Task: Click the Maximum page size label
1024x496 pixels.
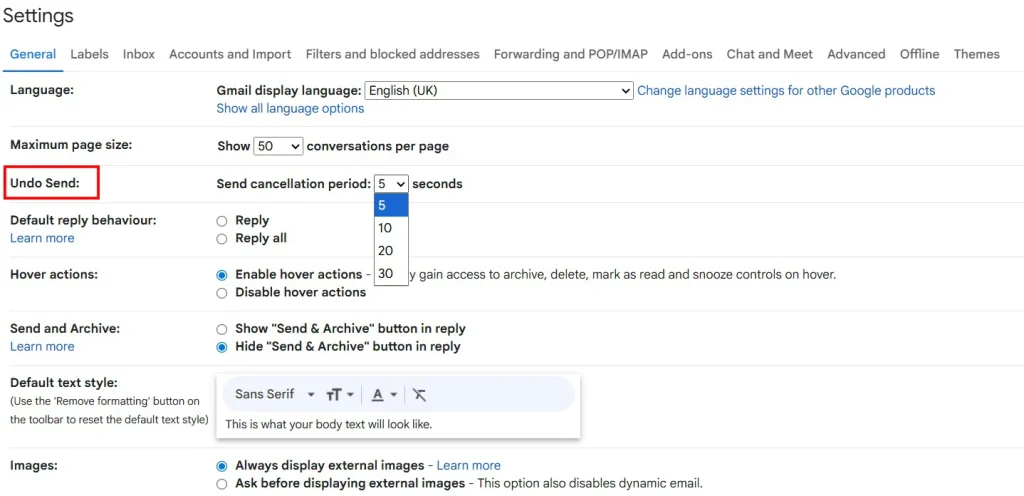Action: coord(71,144)
